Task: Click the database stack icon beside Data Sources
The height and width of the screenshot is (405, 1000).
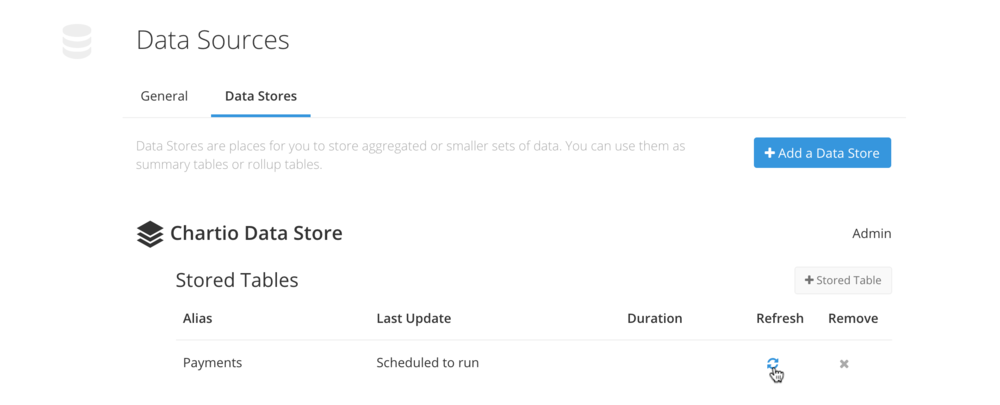Action: (77, 41)
